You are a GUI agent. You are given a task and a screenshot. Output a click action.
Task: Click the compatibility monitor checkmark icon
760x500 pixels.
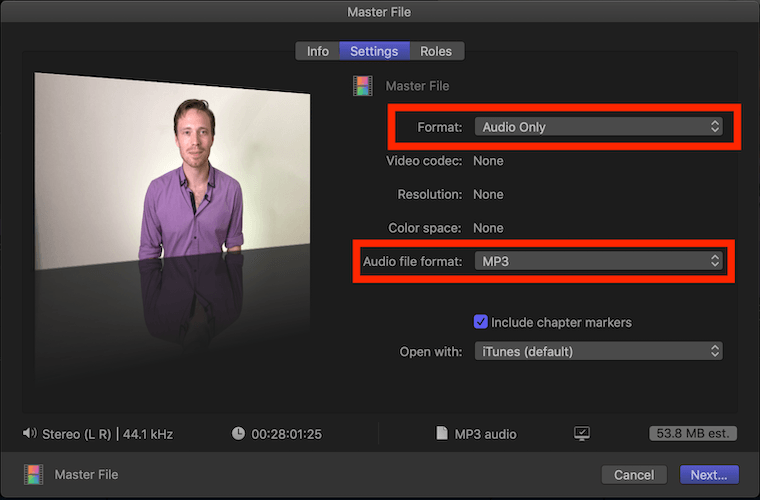[x=582, y=434]
